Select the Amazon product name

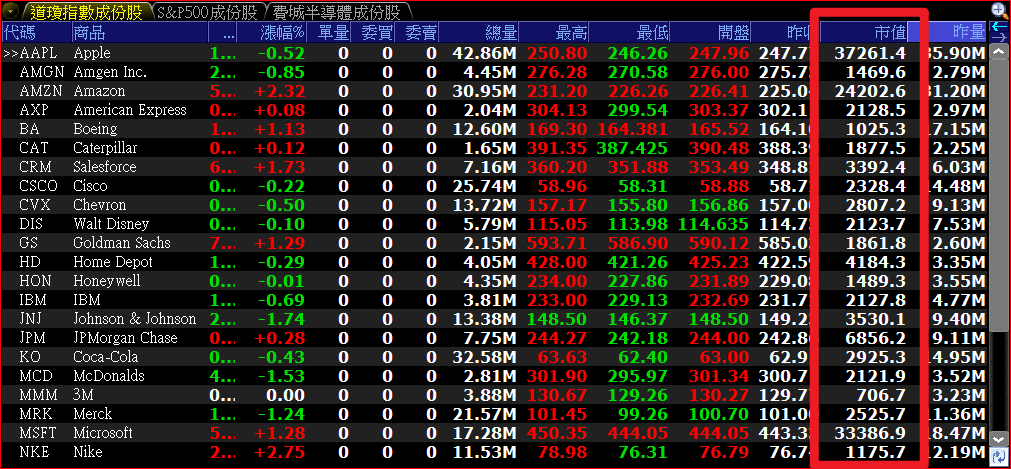coord(99,91)
